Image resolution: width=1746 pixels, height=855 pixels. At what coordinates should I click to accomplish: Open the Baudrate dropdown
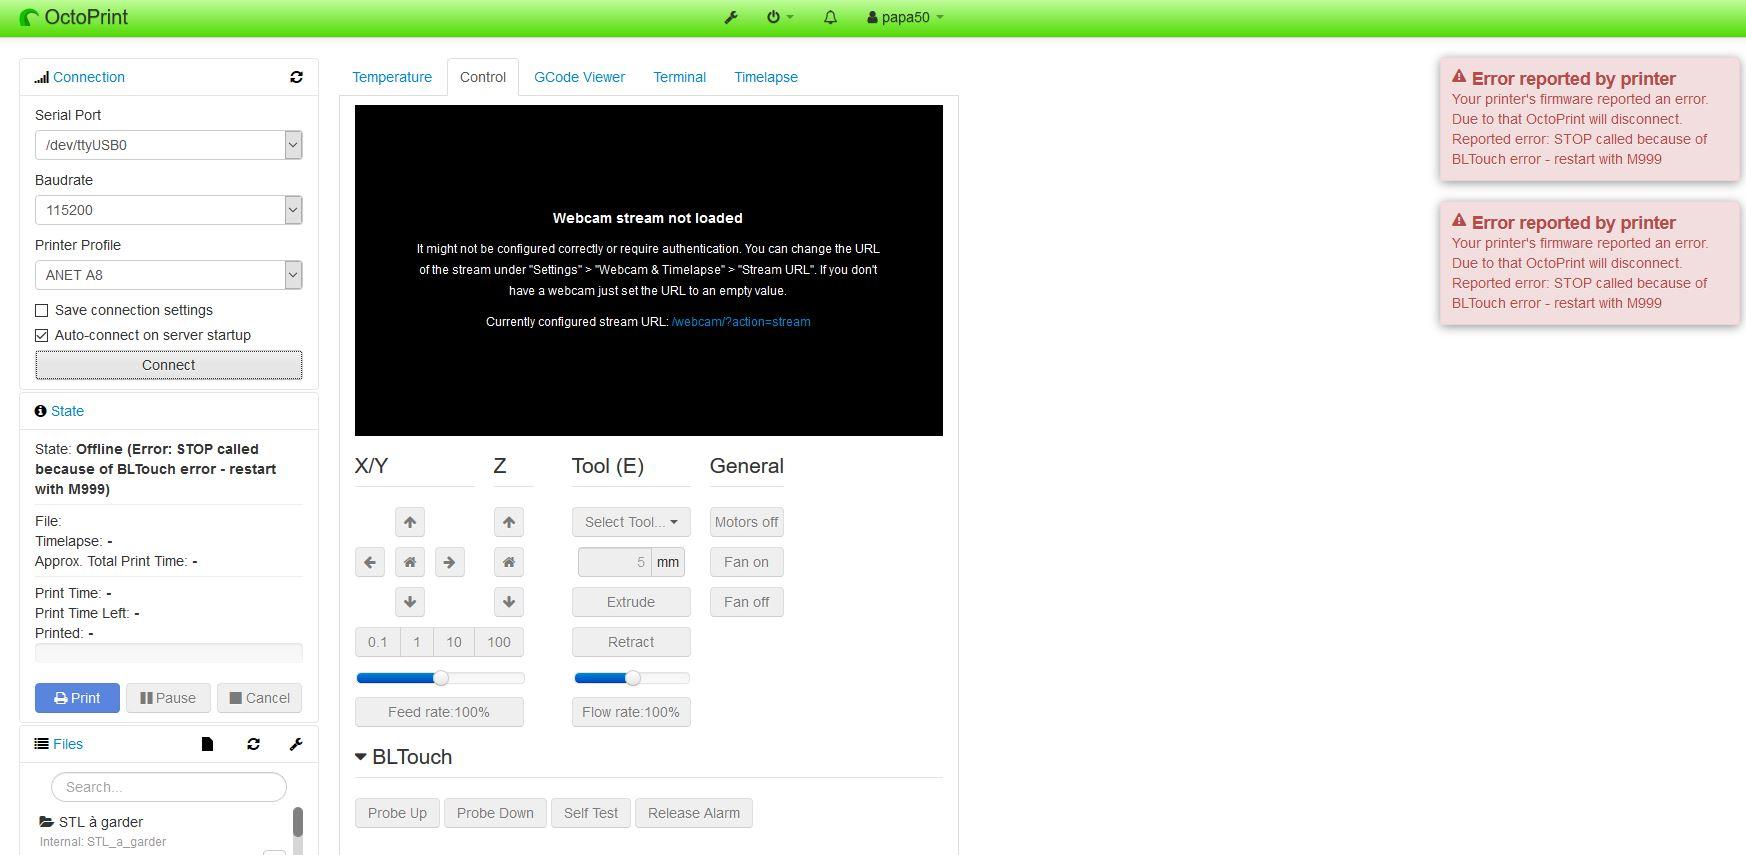168,210
